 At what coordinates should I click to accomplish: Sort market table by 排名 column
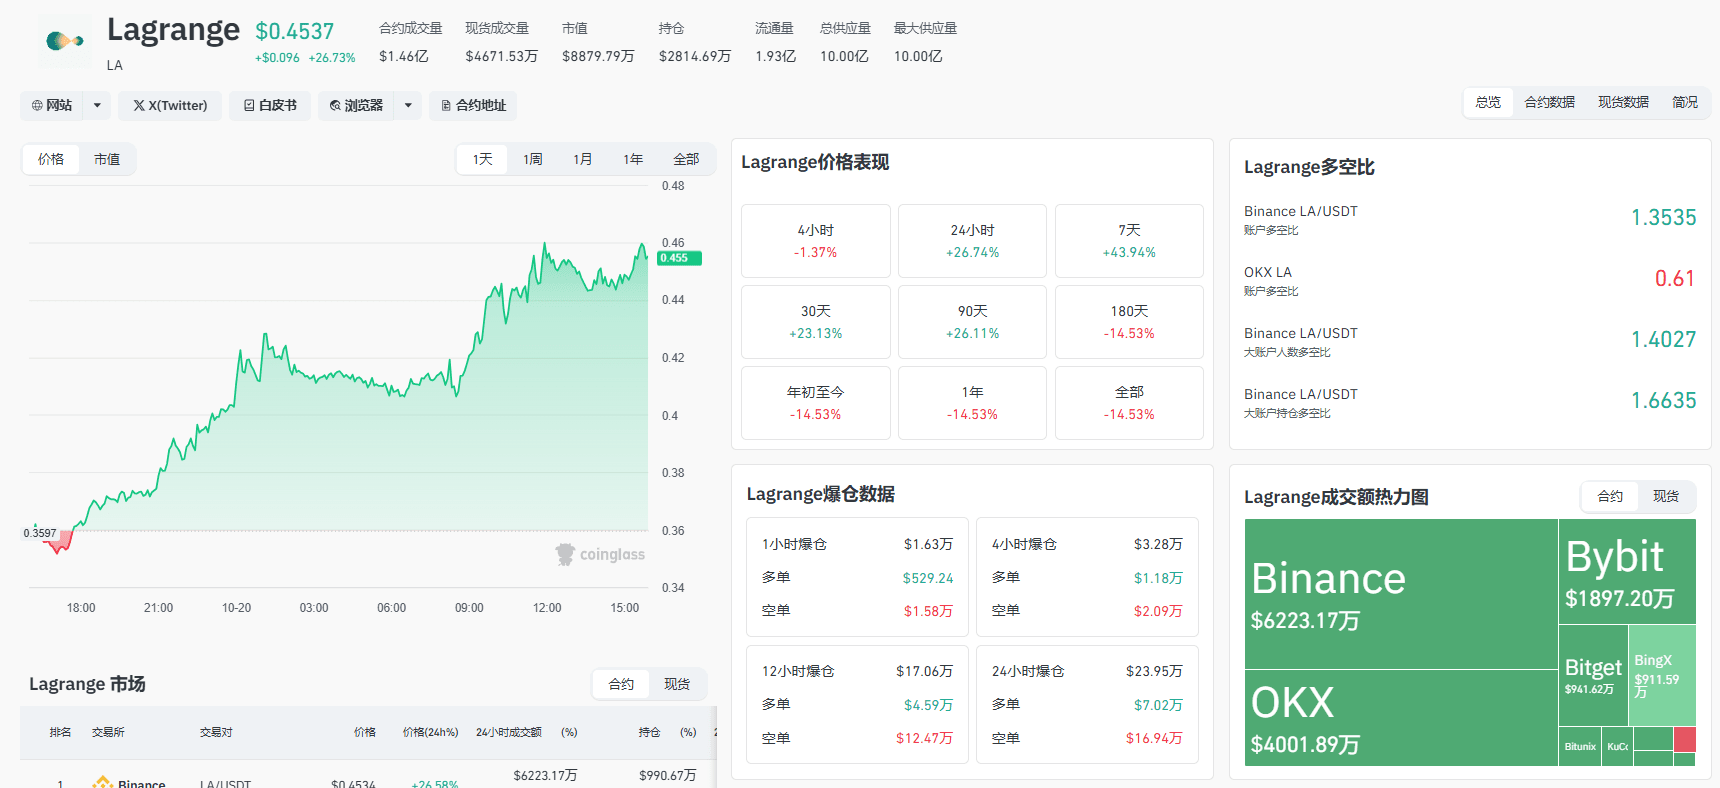[x=61, y=732]
